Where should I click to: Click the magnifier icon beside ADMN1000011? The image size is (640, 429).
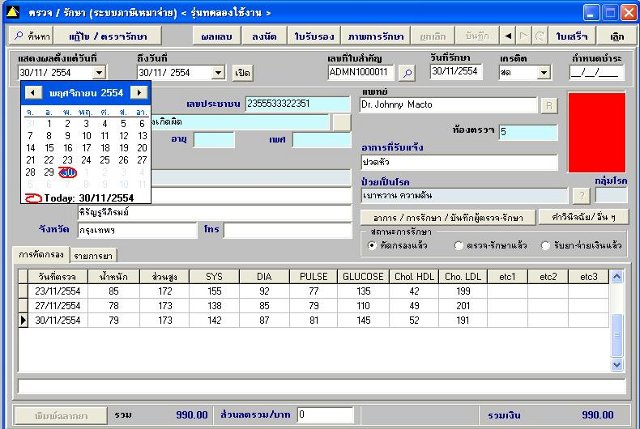[406, 73]
